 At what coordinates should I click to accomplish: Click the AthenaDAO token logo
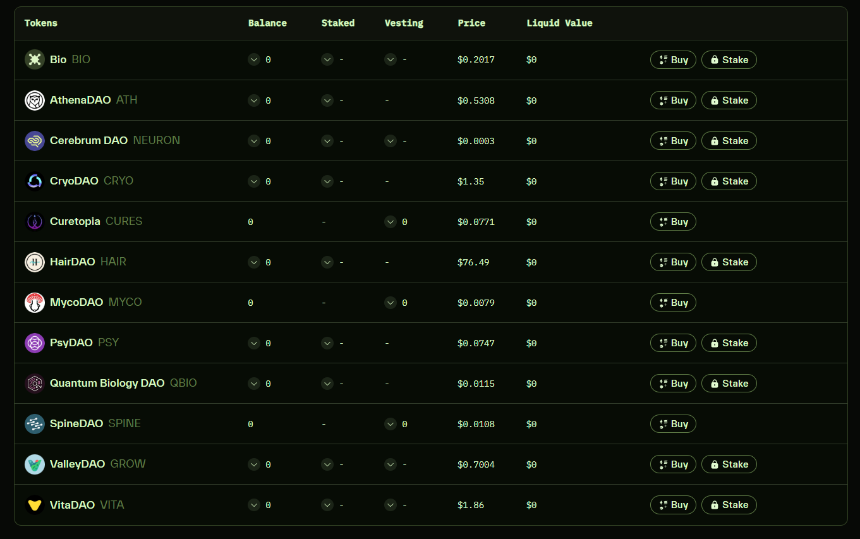point(34,100)
